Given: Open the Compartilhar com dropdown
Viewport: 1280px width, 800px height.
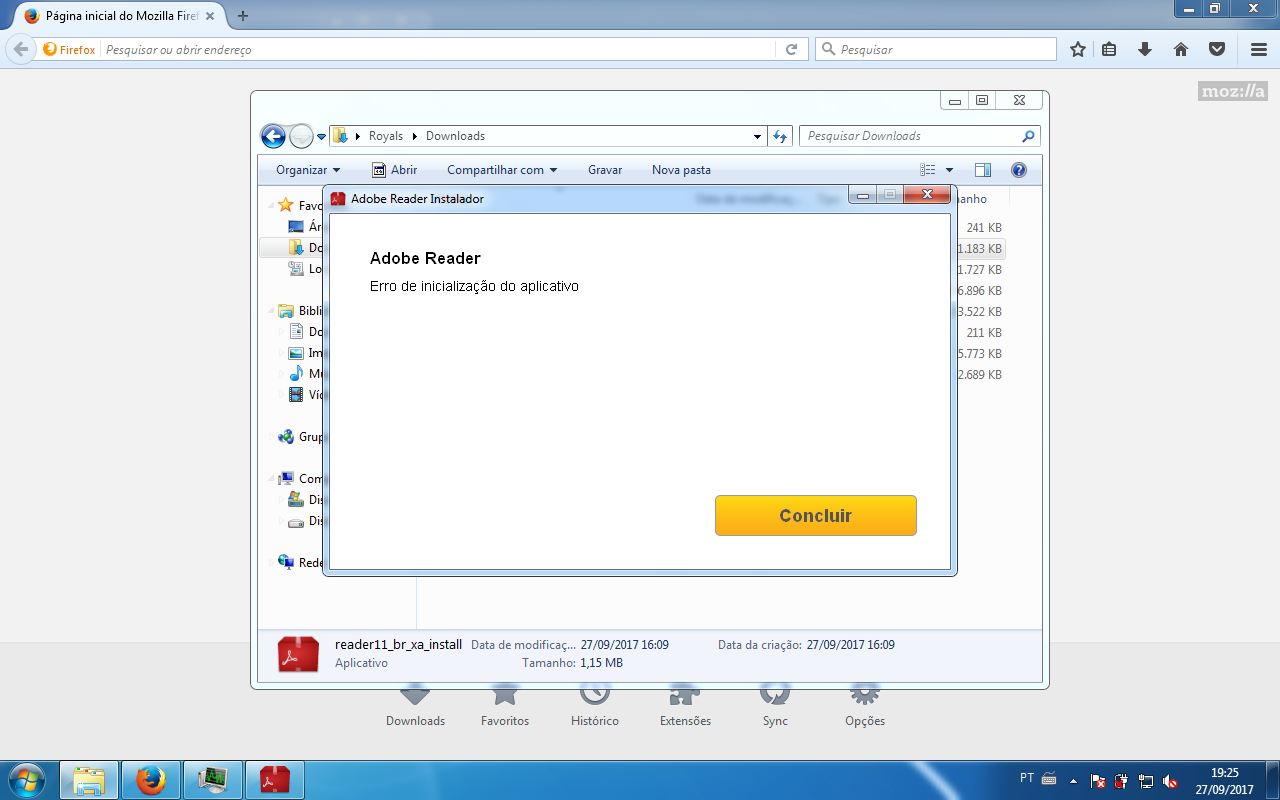Looking at the screenshot, I should [x=502, y=170].
